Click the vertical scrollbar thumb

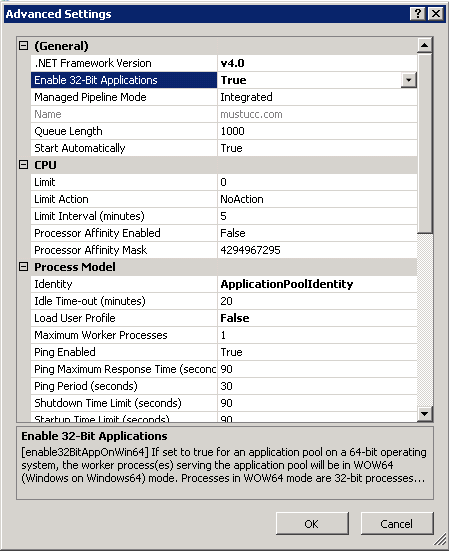click(425, 143)
